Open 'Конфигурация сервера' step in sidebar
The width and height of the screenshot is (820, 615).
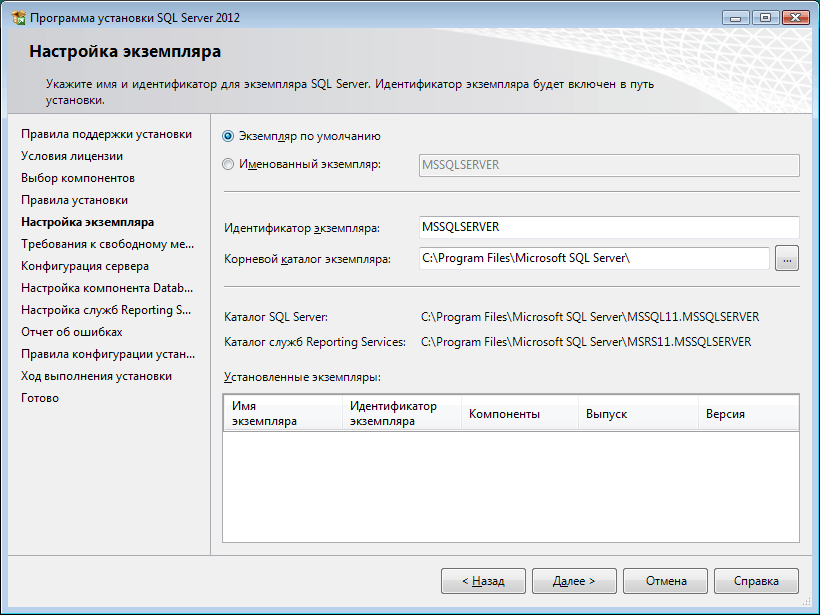[85, 266]
